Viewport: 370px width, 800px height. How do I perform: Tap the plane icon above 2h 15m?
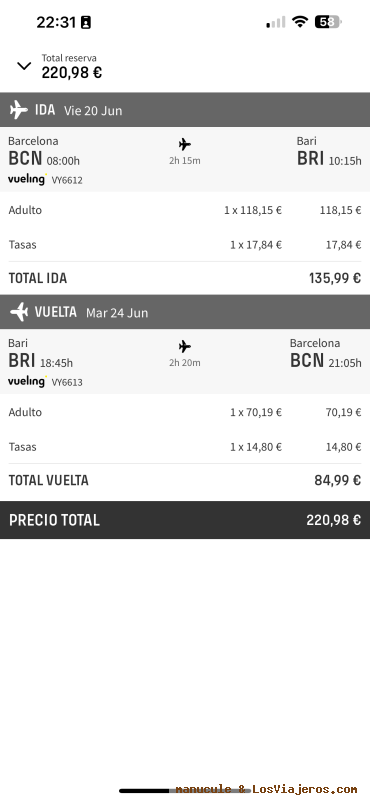click(185, 144)
